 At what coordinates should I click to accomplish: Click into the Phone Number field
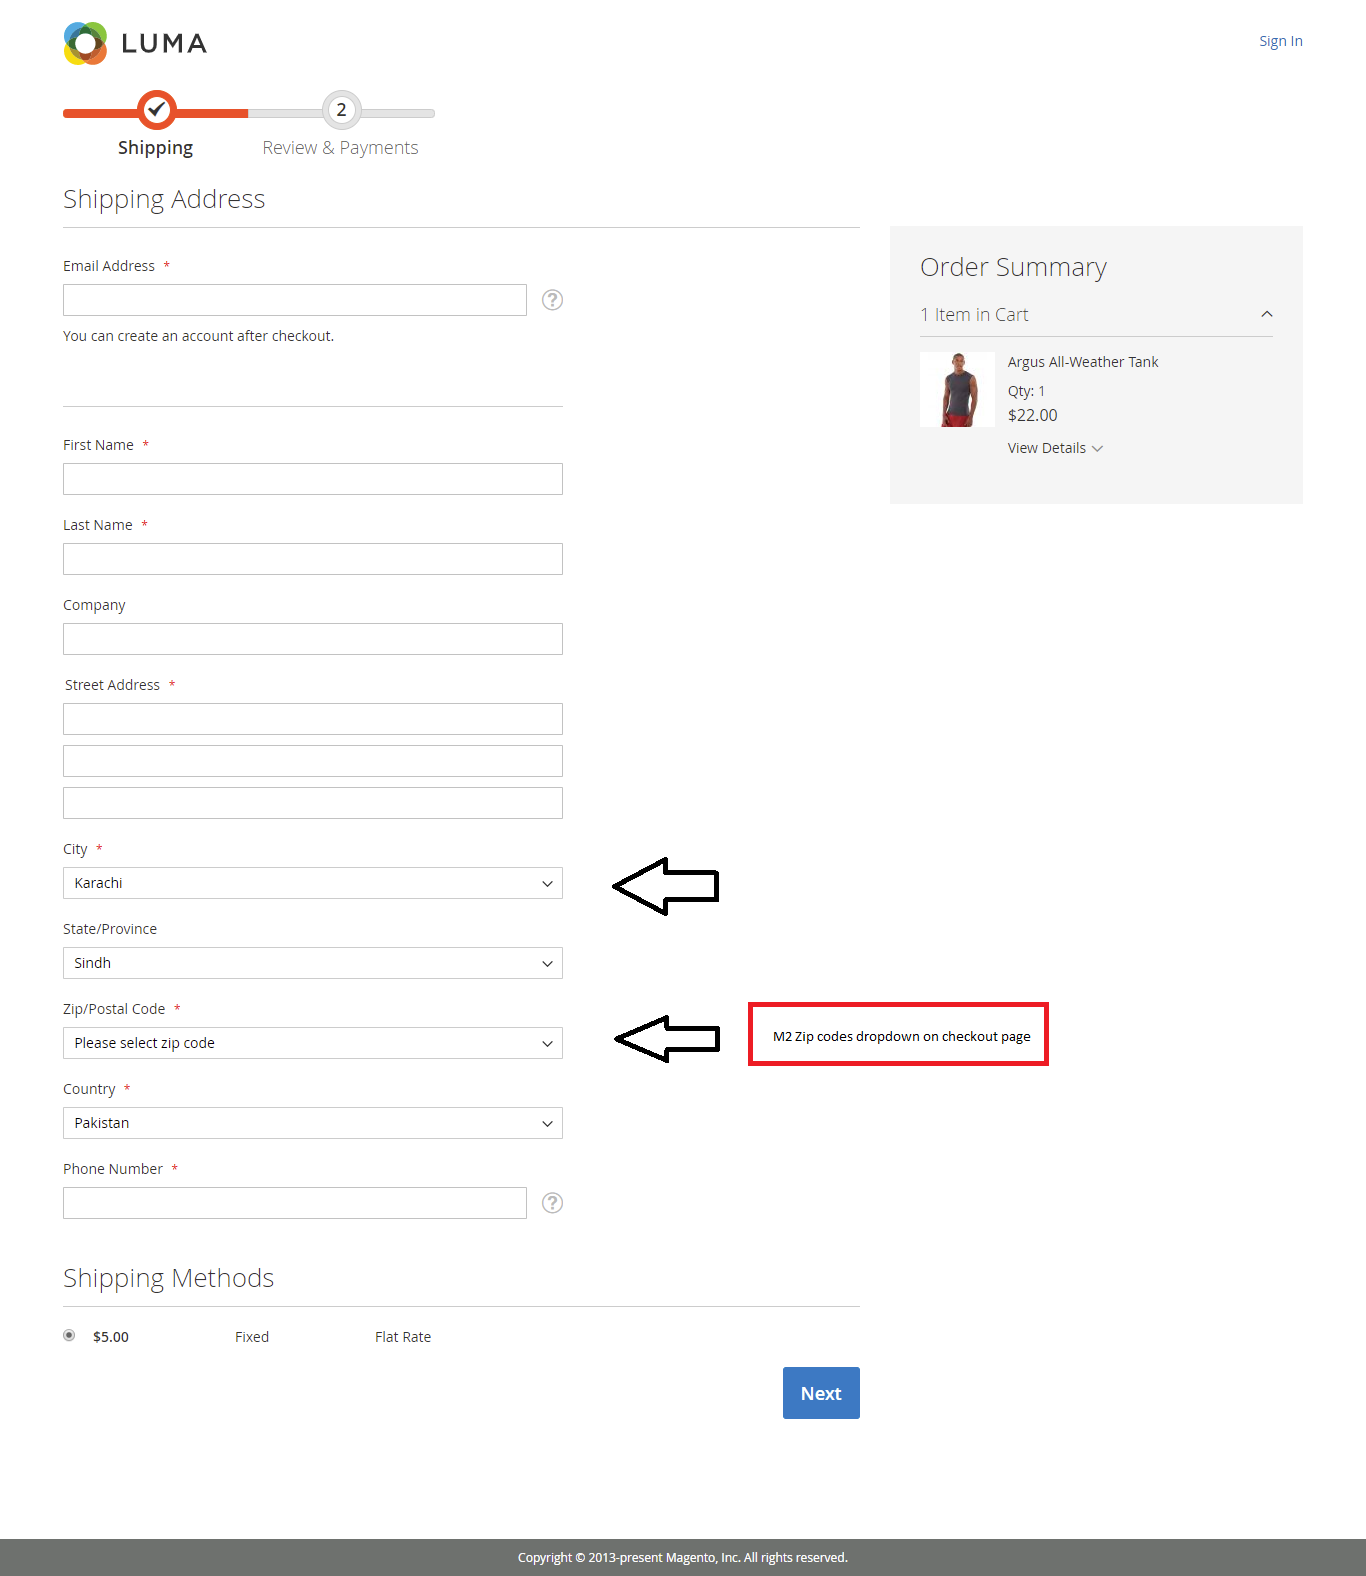point(295,1203)
